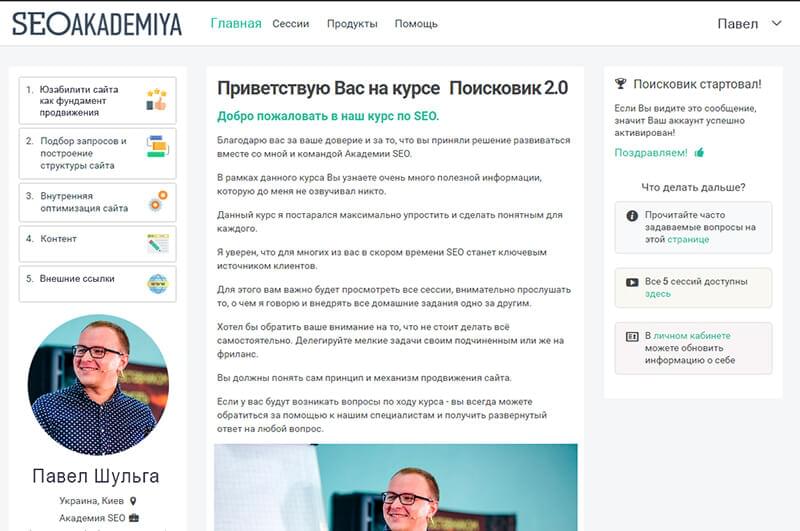Follow the странице FAQ link
Viewport: 800px width, 531px height.
point(688,239)
